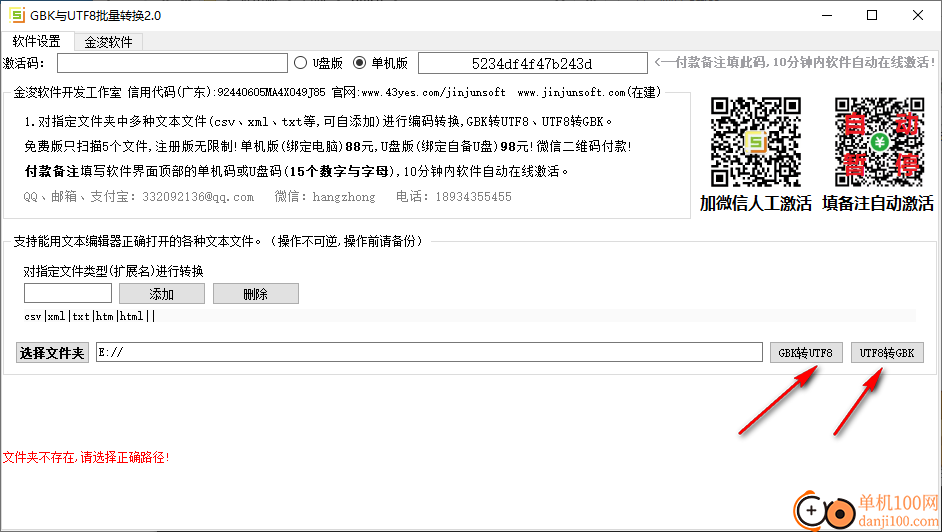Click the email 332092136@qq.com
The width and height of the screenshot is (942, 532).
[198, 197]
